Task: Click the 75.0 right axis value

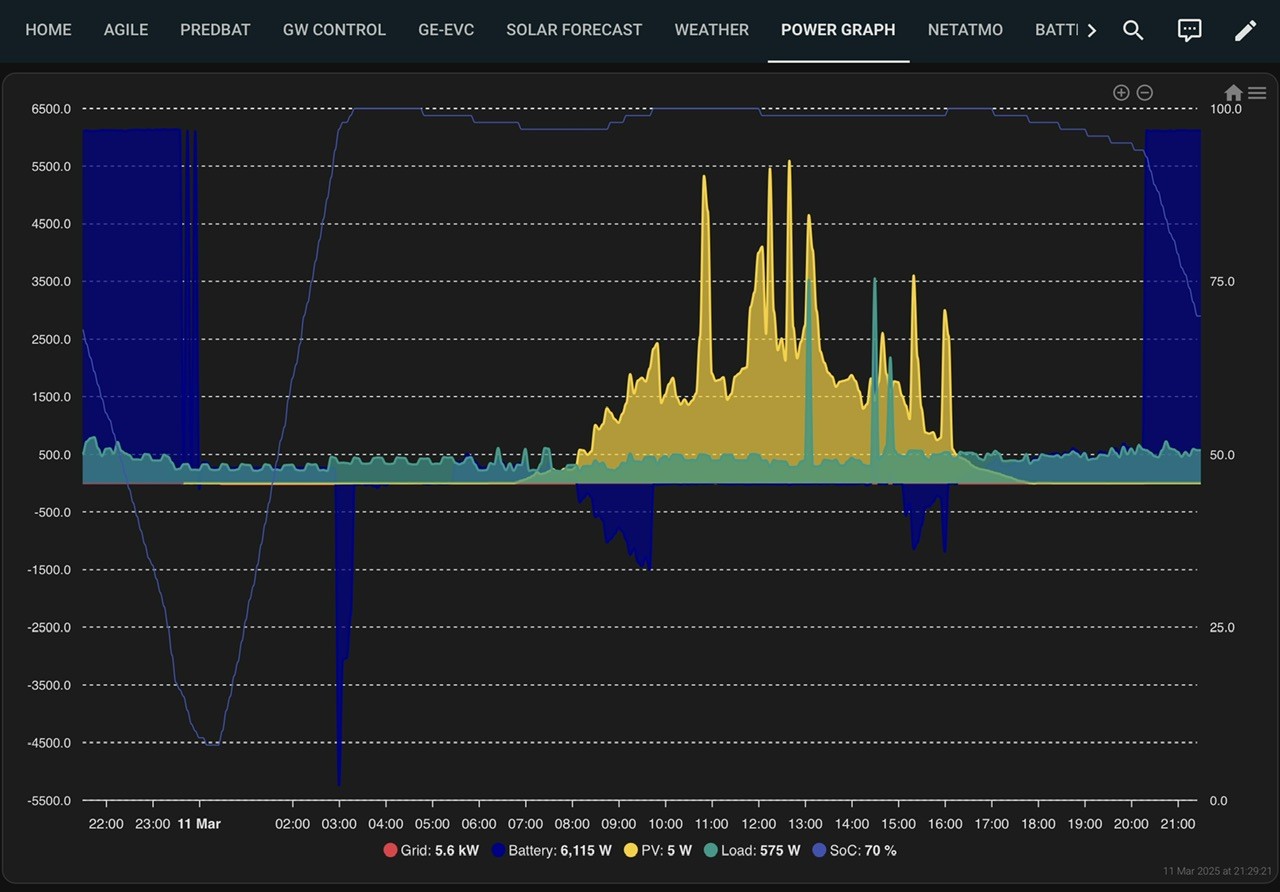Action: pos(1222,282)
